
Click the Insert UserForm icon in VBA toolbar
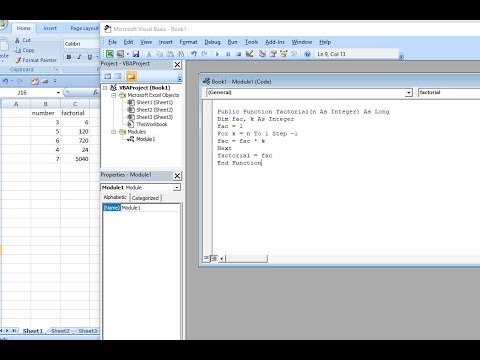(120, 54)
